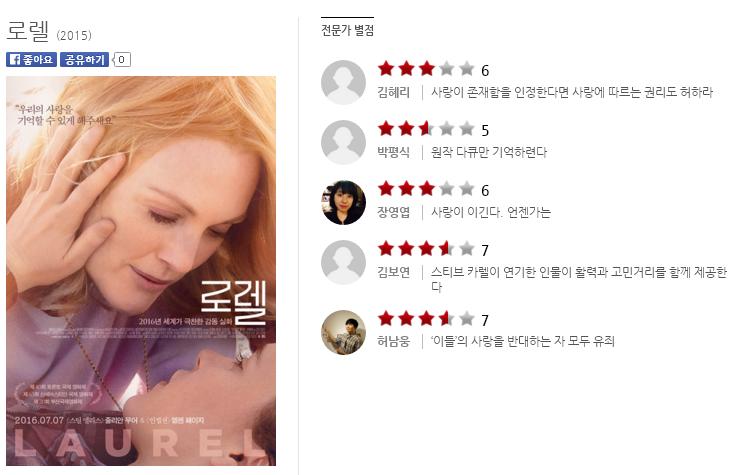Image resolution: width=742 pixels, height=475 pixels.
Task: Open reviewer name 박평식
Action: [x=393, y=152]
